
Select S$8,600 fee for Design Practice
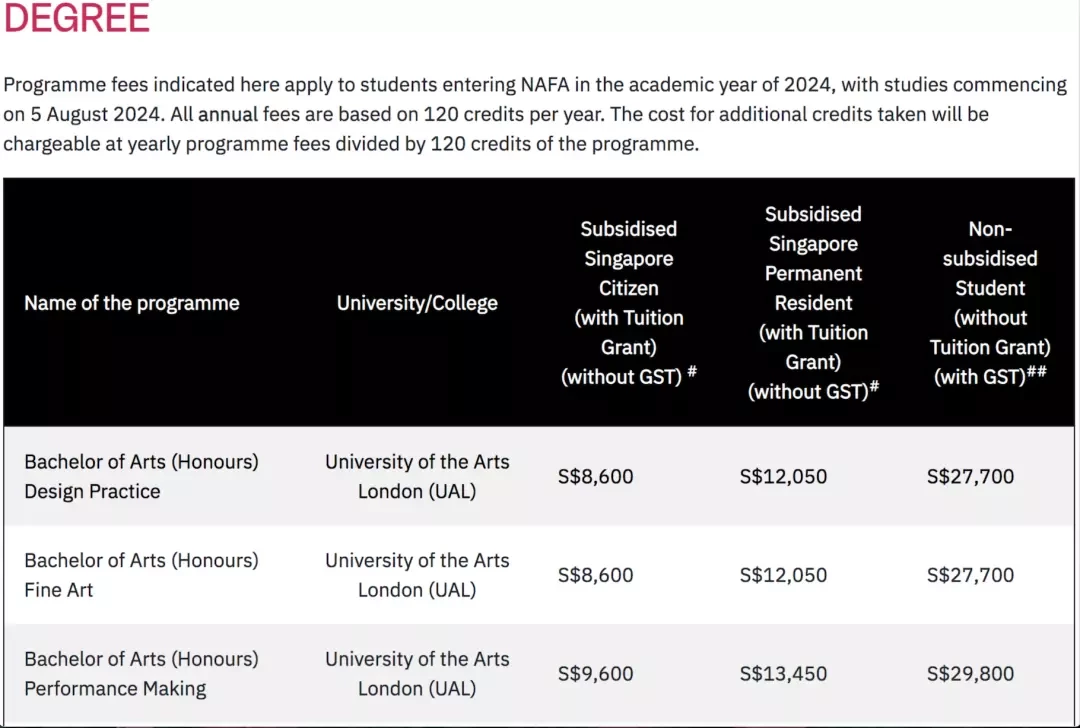tap(595, 476)
